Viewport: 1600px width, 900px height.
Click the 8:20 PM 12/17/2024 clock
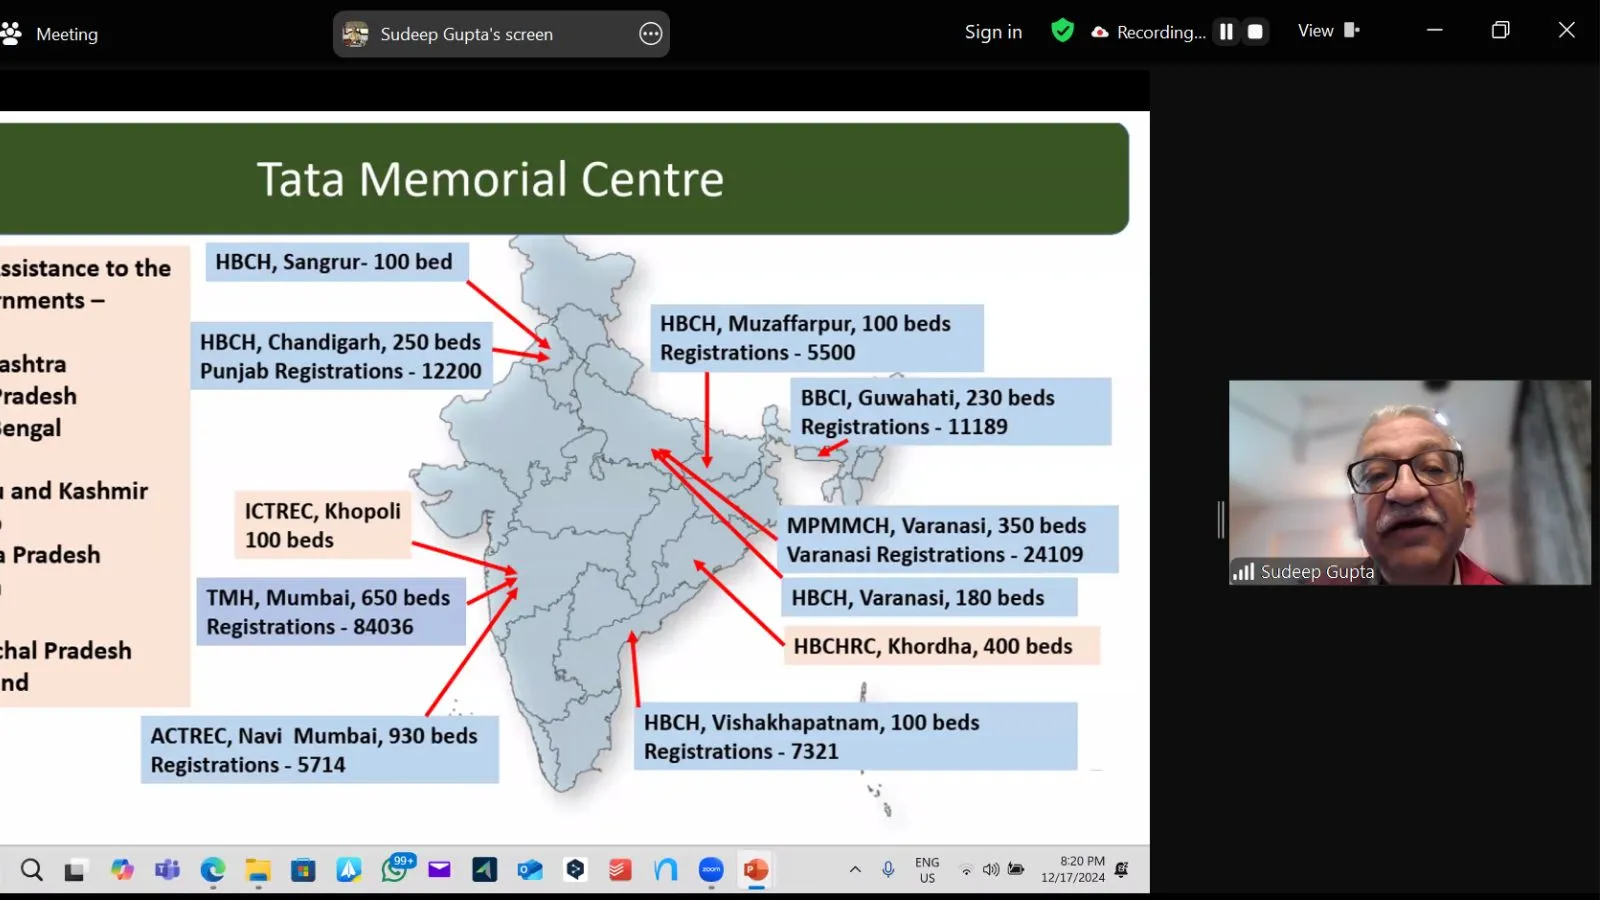pyautogui.click(x=1073, y=869)
